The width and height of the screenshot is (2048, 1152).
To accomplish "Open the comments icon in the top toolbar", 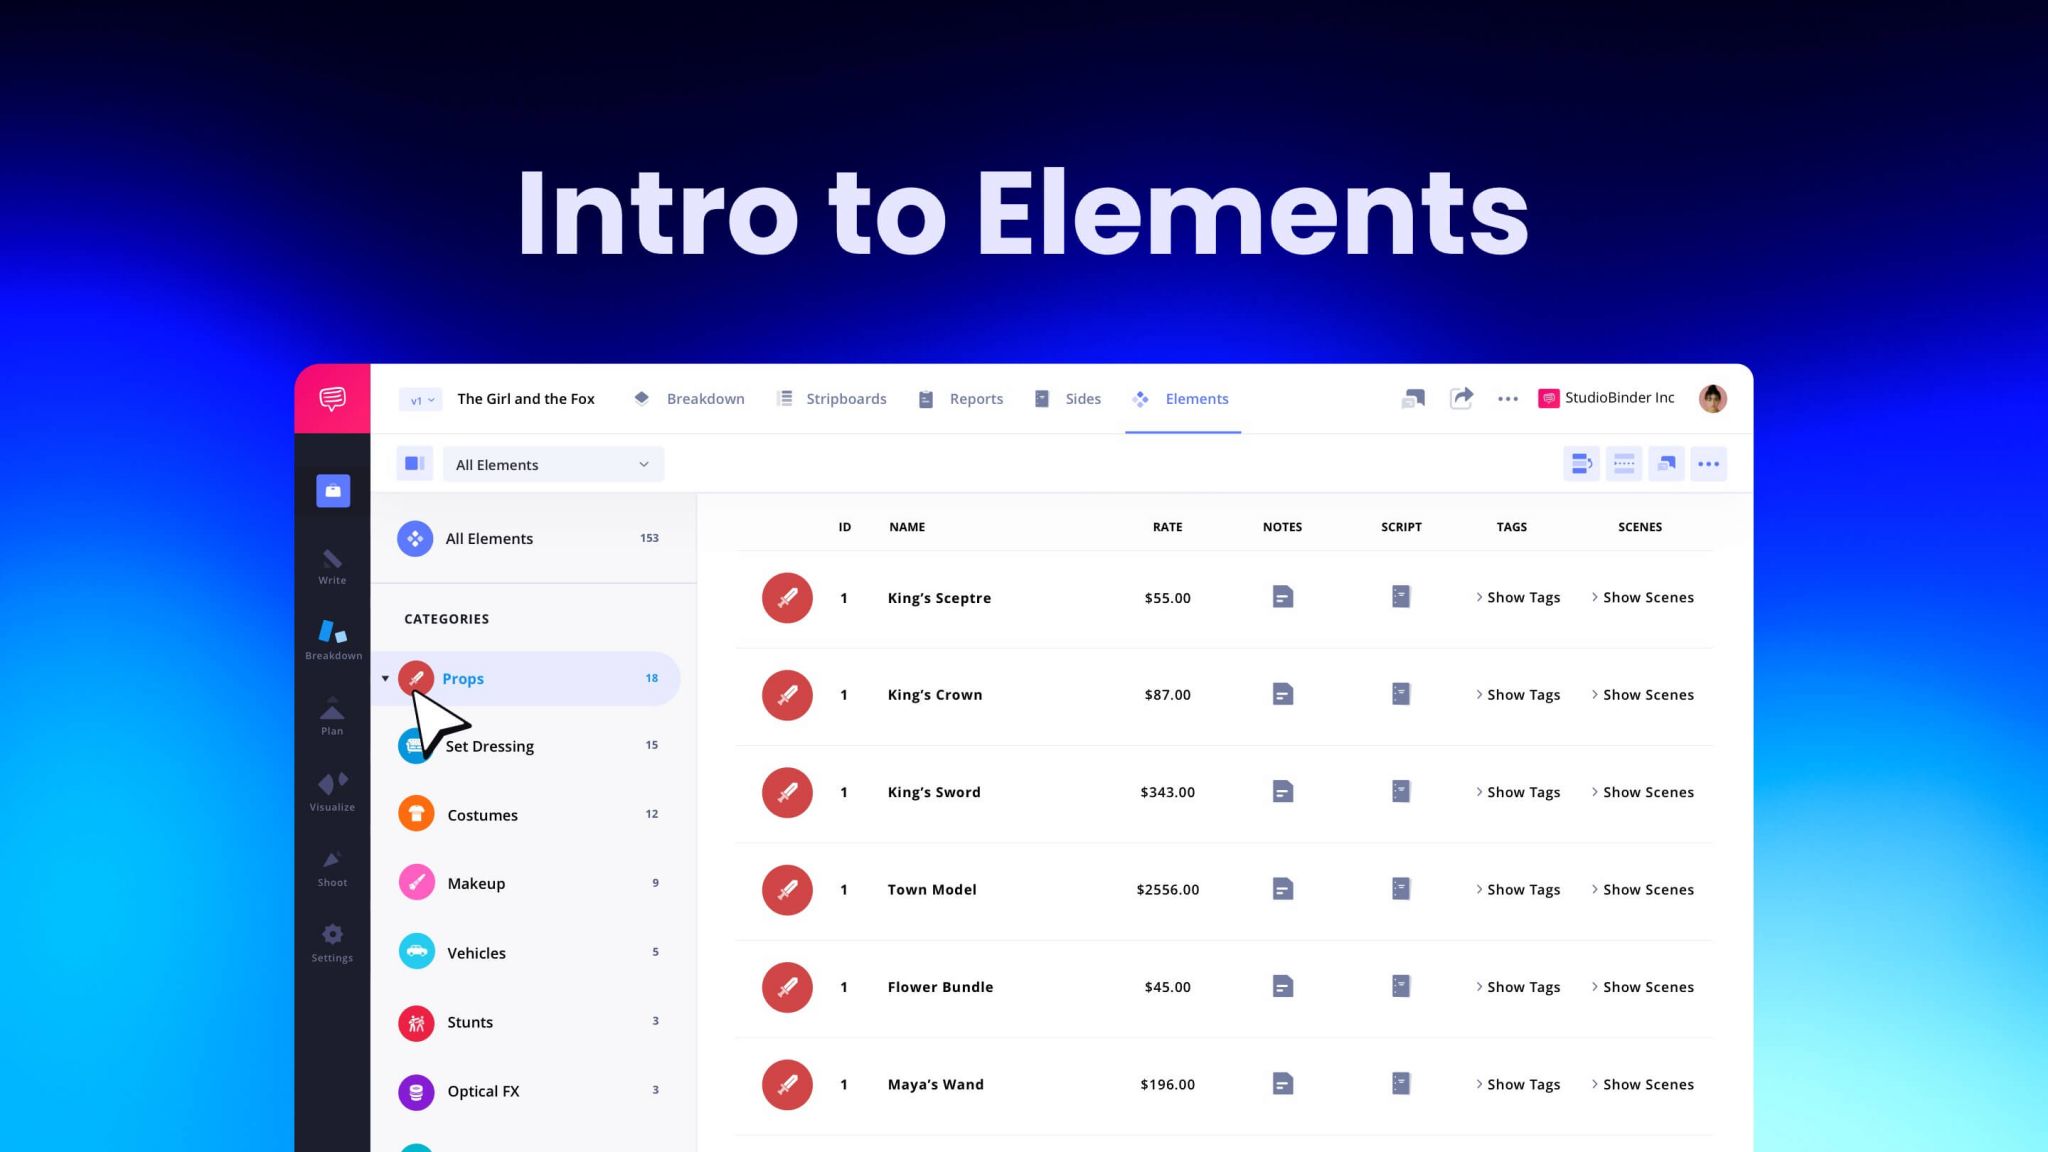I will coord(1413,398).
